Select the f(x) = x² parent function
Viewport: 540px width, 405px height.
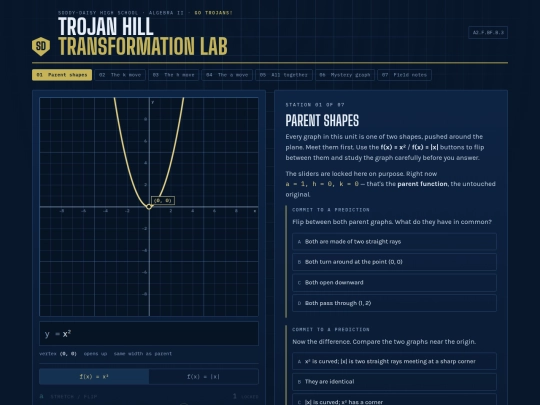(94, 376)
